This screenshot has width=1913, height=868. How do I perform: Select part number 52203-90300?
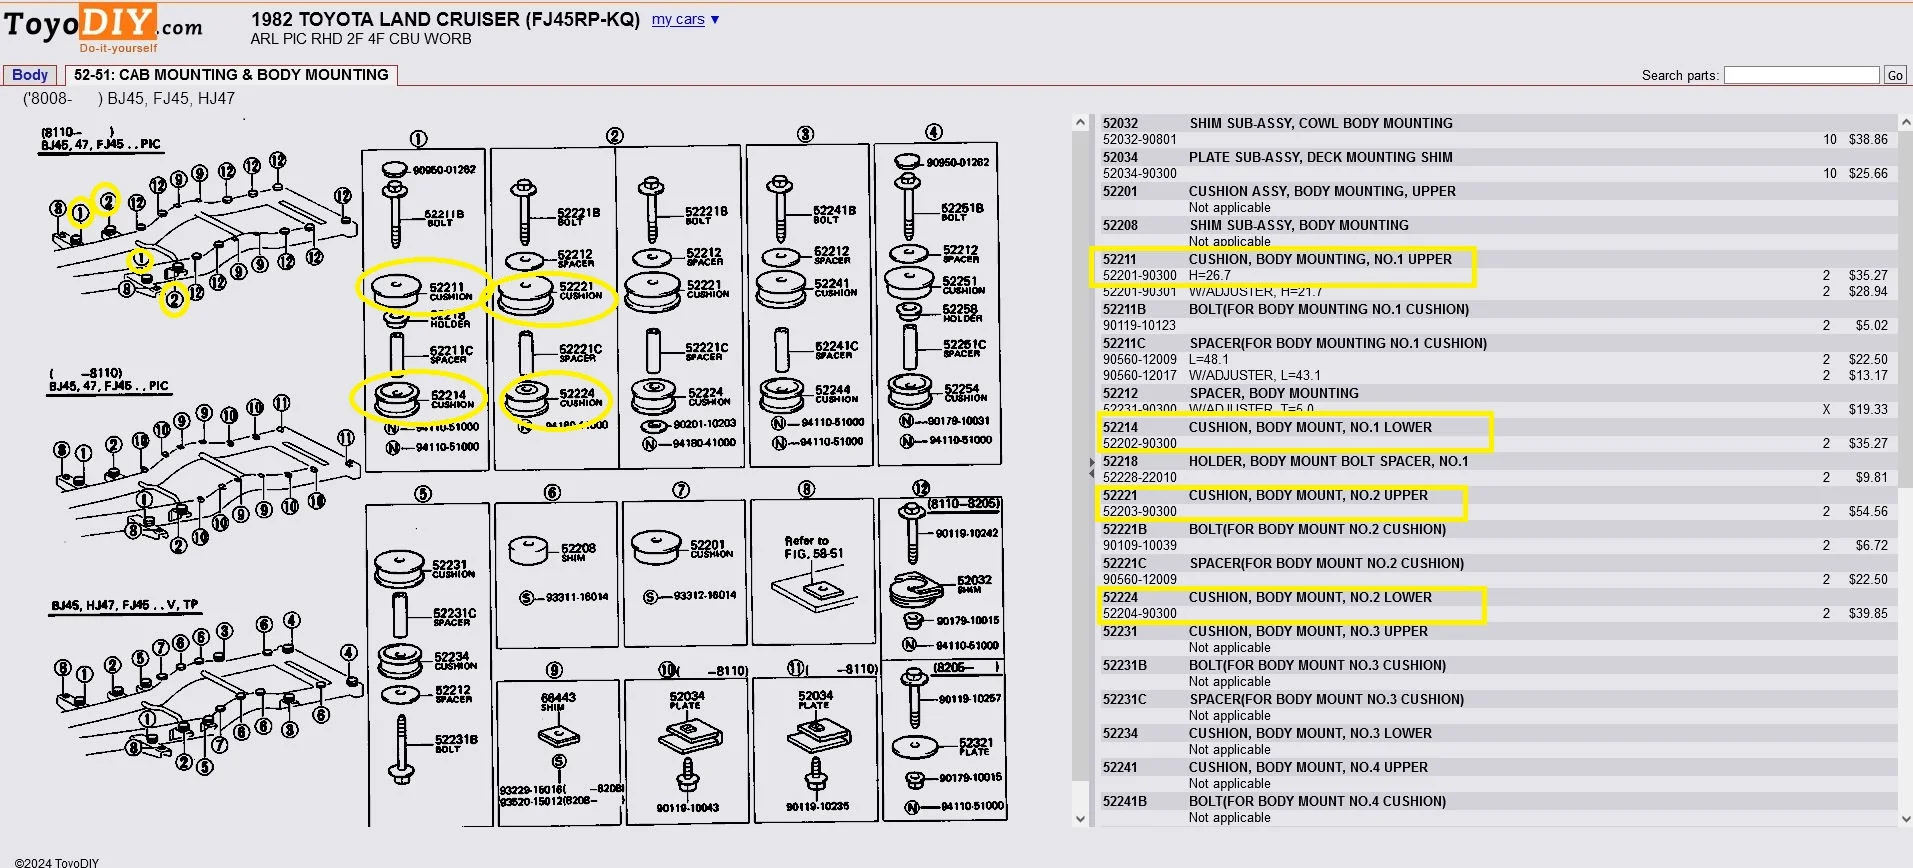pyautogui.click(x=1139, y=512)
